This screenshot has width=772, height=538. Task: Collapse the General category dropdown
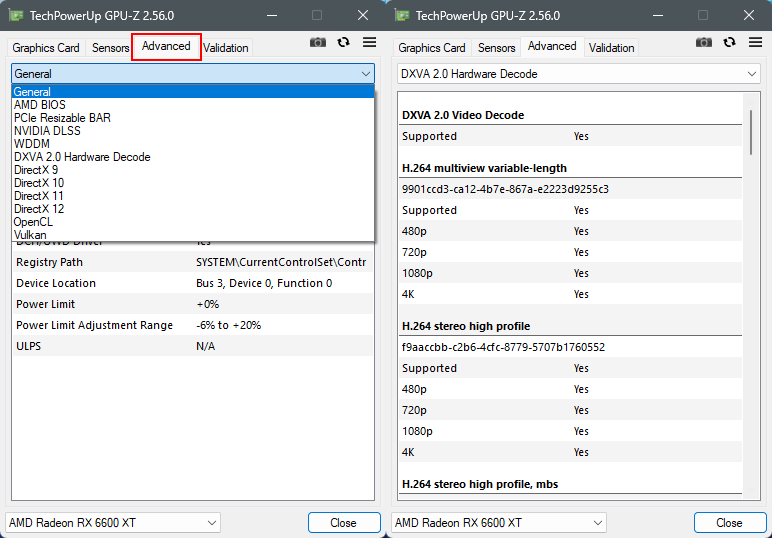click(x=193, y=74)
